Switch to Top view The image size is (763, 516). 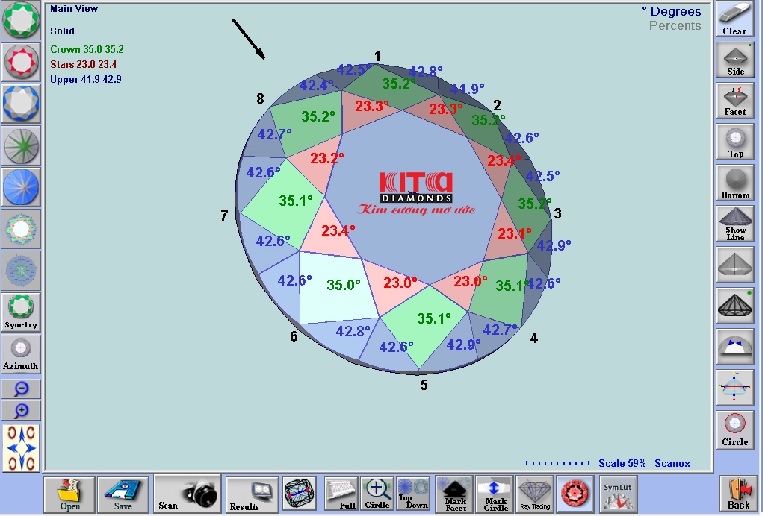click(735, 142)
